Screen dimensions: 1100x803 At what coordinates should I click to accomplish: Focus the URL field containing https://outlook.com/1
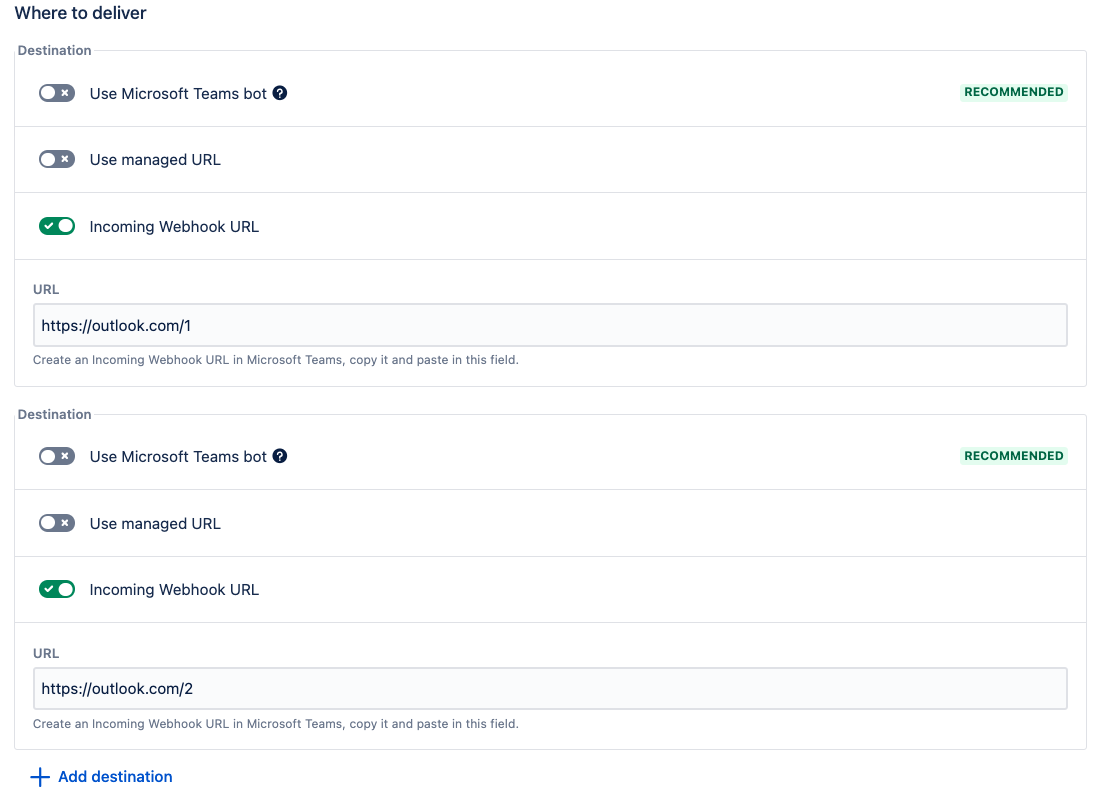tap(550, 325)
